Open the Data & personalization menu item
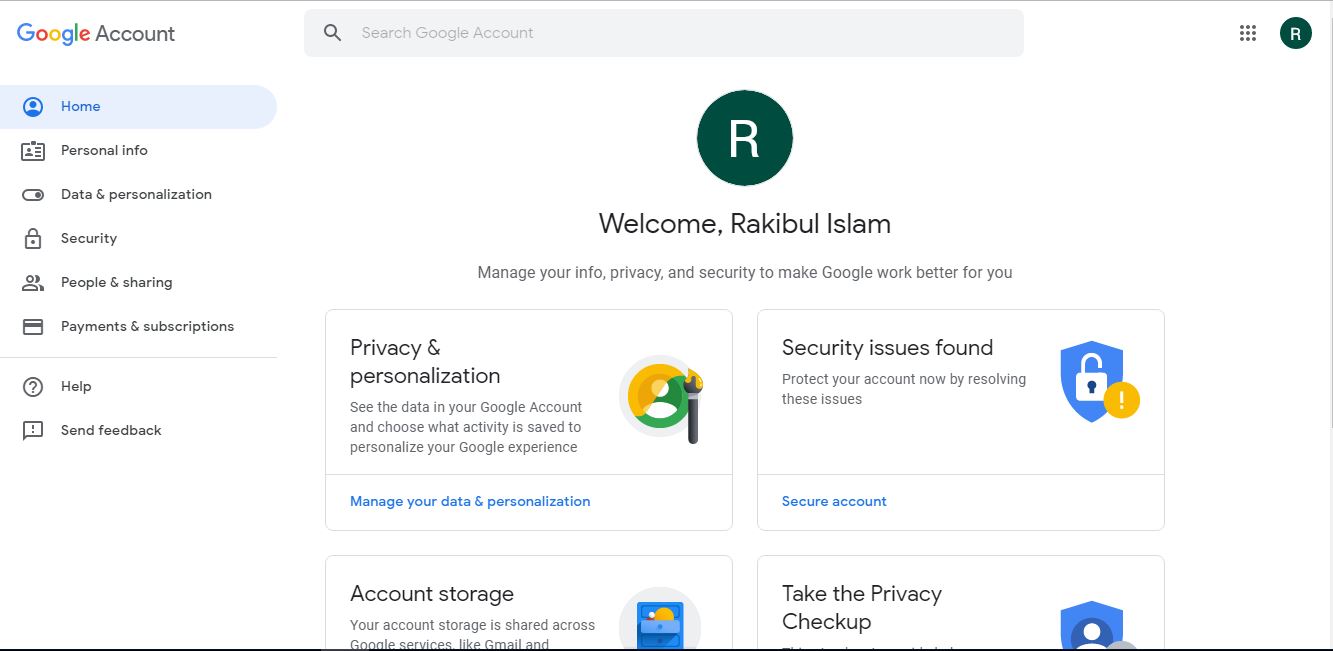 coord(136,195)
